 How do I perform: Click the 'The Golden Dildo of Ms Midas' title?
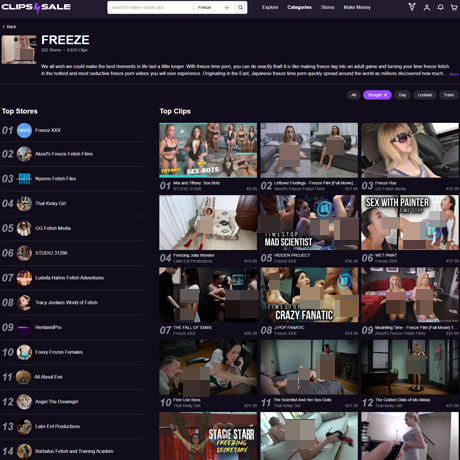pyautogui.click(x=403, y=400)
